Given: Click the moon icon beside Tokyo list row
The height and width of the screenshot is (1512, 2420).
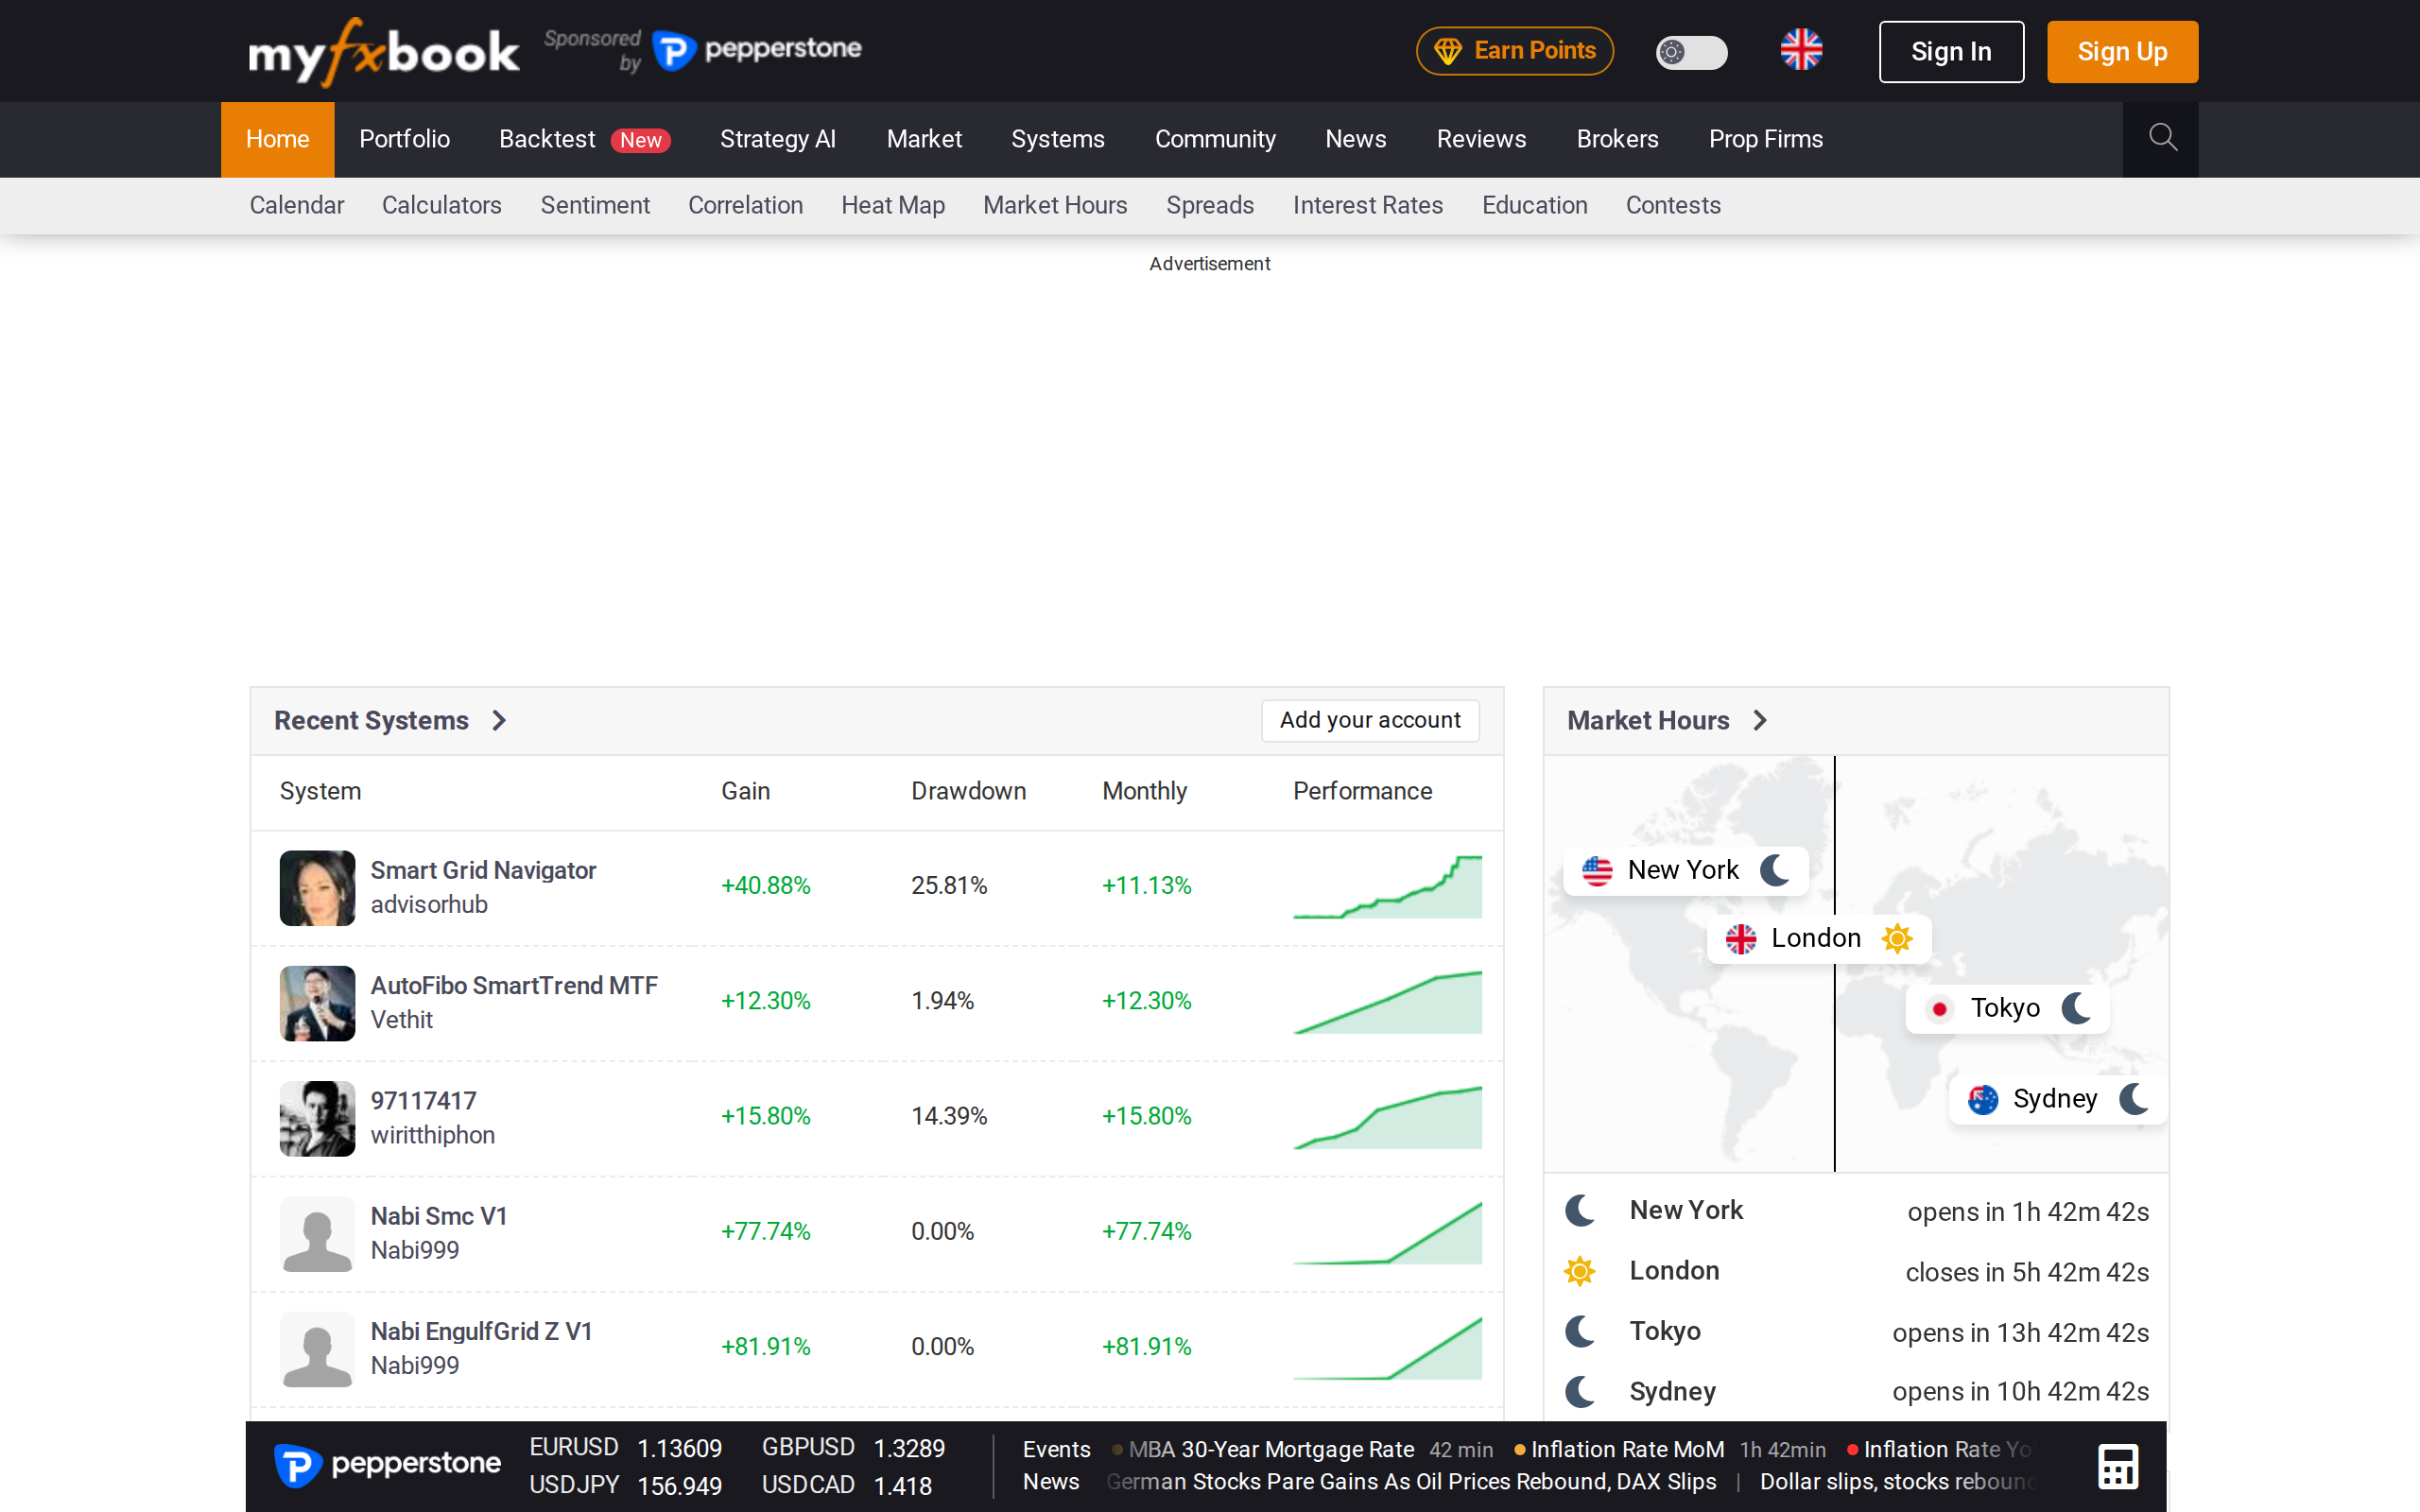Looking at the screenshot, I should click(1580, 1331).
